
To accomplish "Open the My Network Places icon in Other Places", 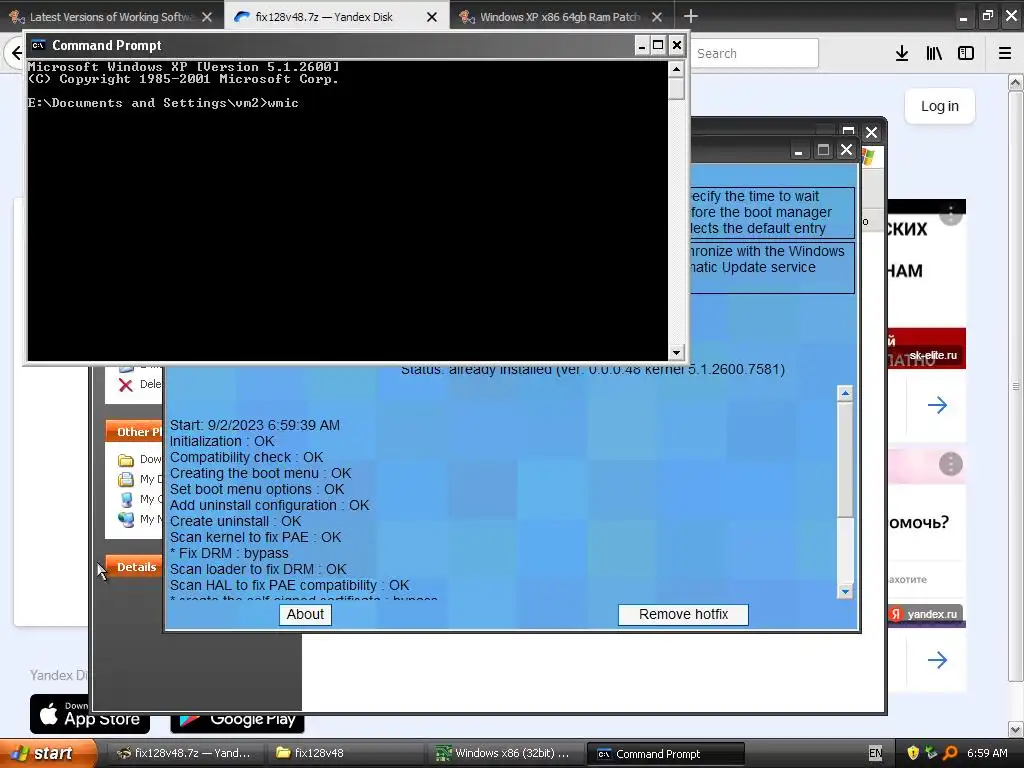I will [126, 519].
